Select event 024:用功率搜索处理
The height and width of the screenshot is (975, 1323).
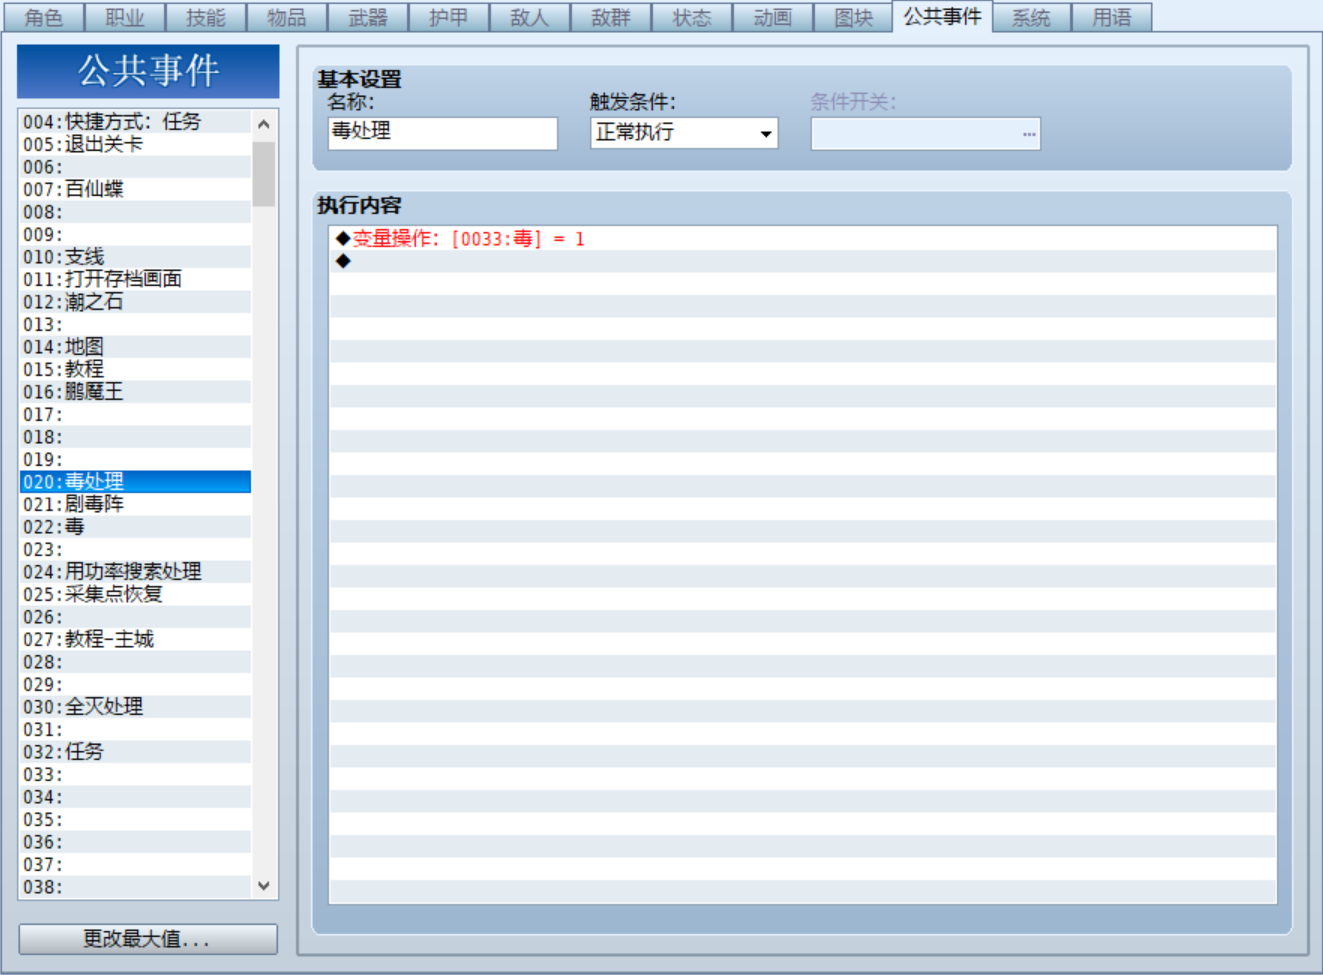pos(135,572)
